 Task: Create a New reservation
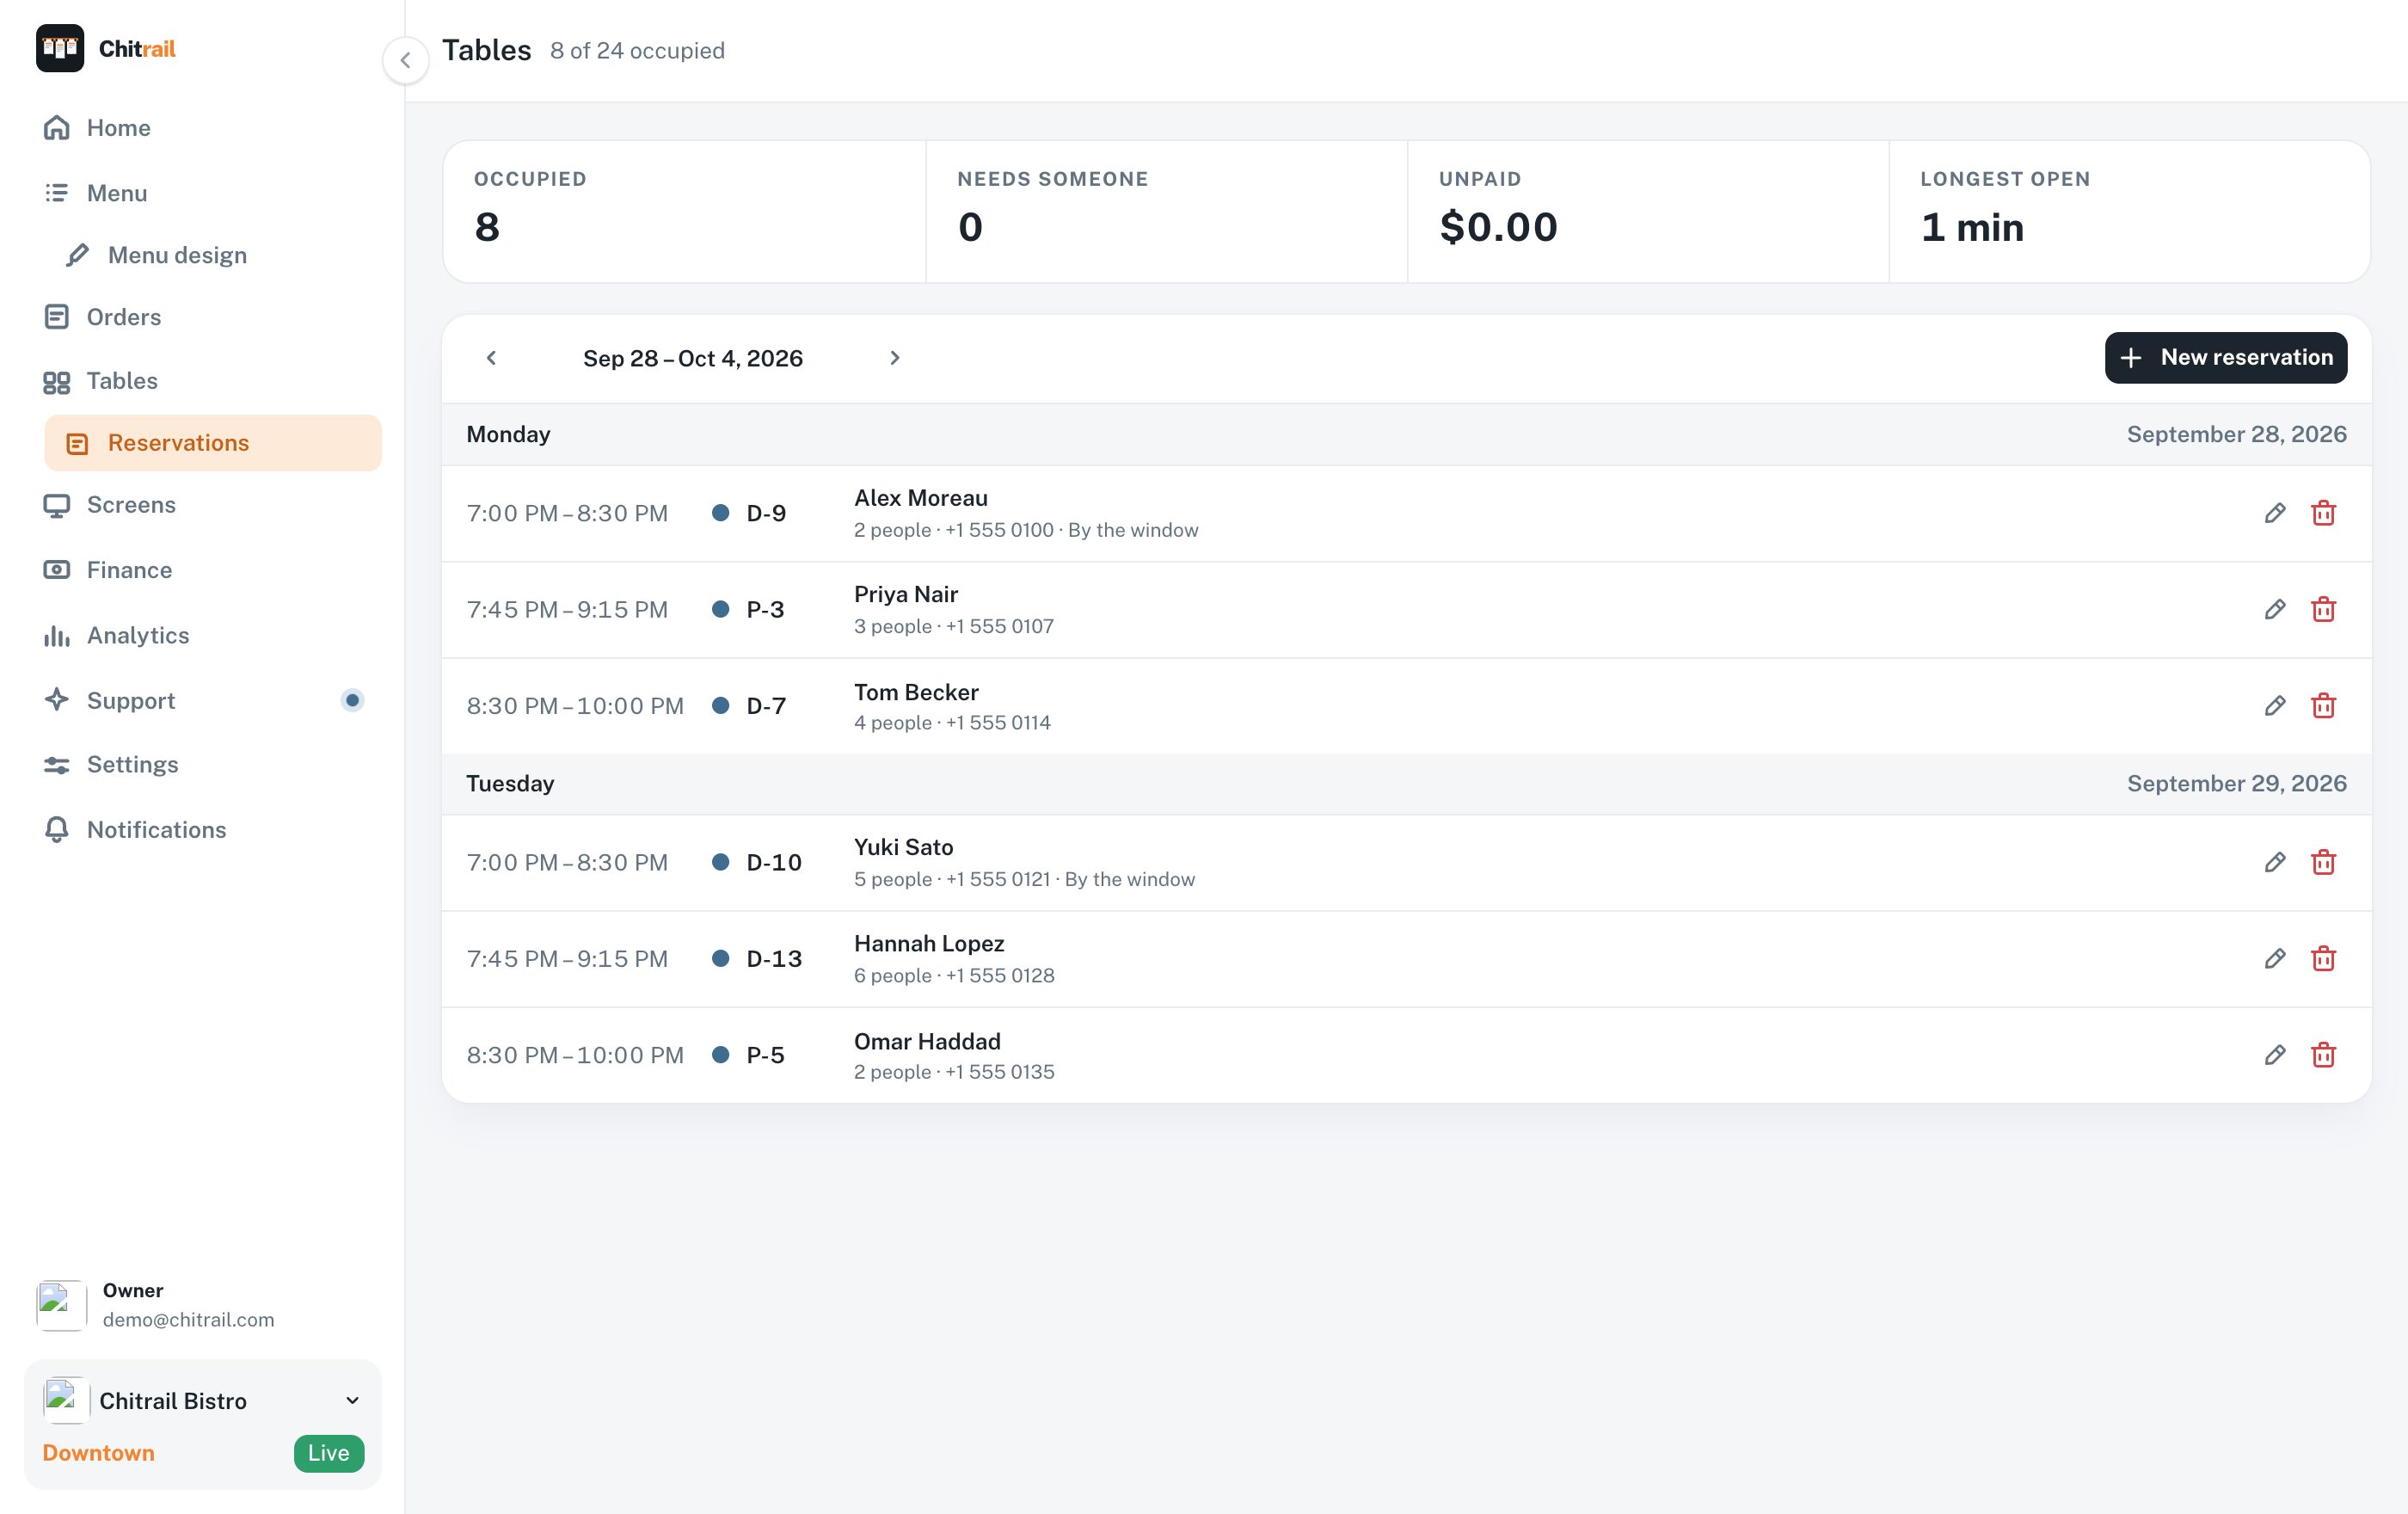tap(2225, 358)
